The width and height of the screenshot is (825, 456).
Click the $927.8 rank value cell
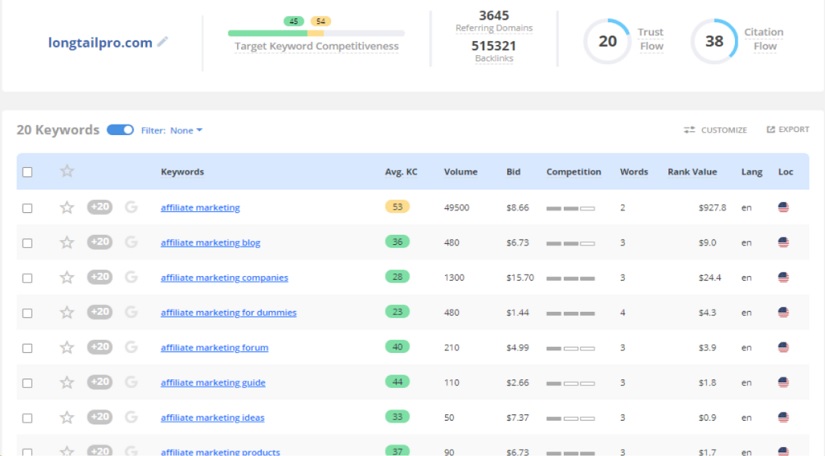tap(712, 208)
